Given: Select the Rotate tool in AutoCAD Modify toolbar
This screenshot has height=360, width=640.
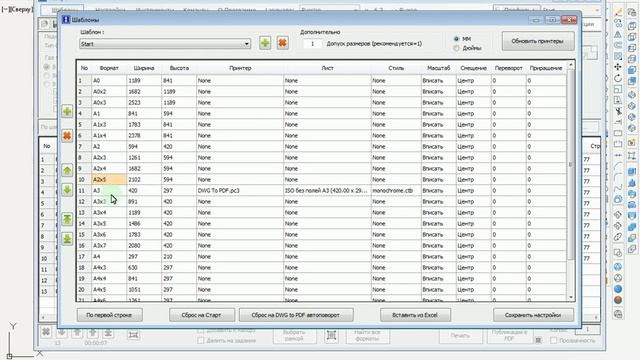Looking at the screenshot, I should (618, 78).
